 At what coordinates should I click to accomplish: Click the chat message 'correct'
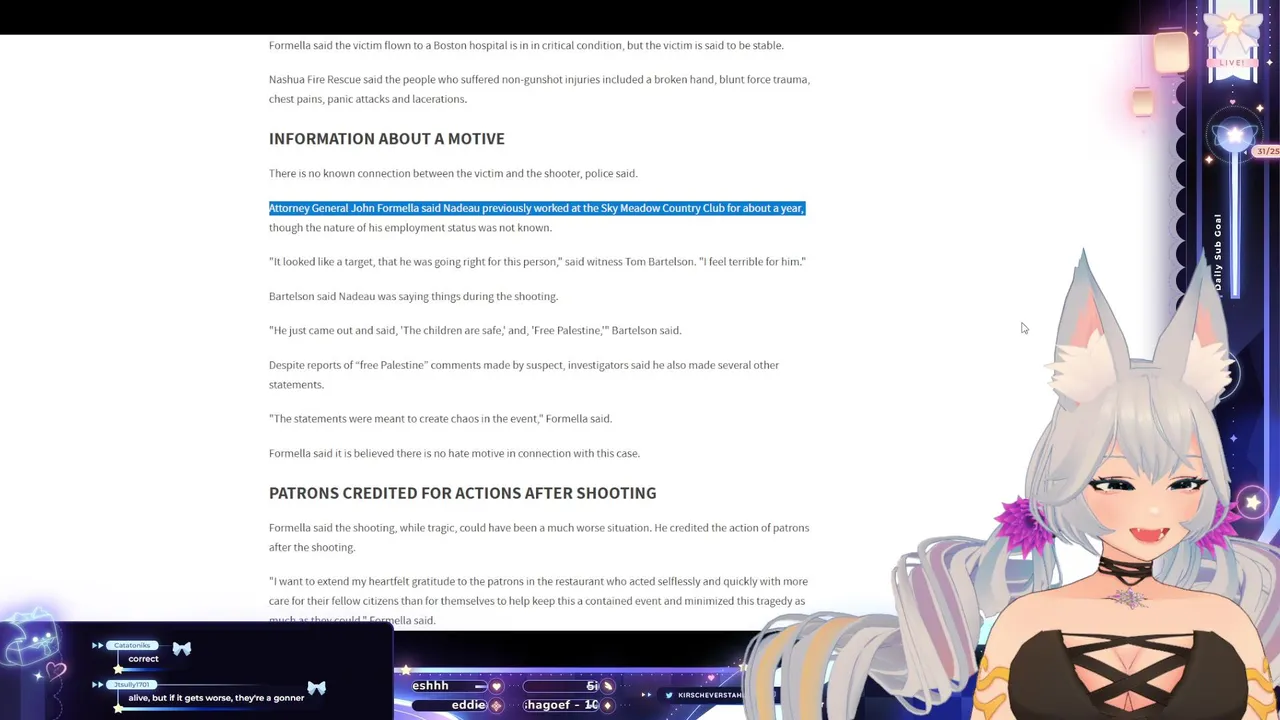tap(143, 659)
